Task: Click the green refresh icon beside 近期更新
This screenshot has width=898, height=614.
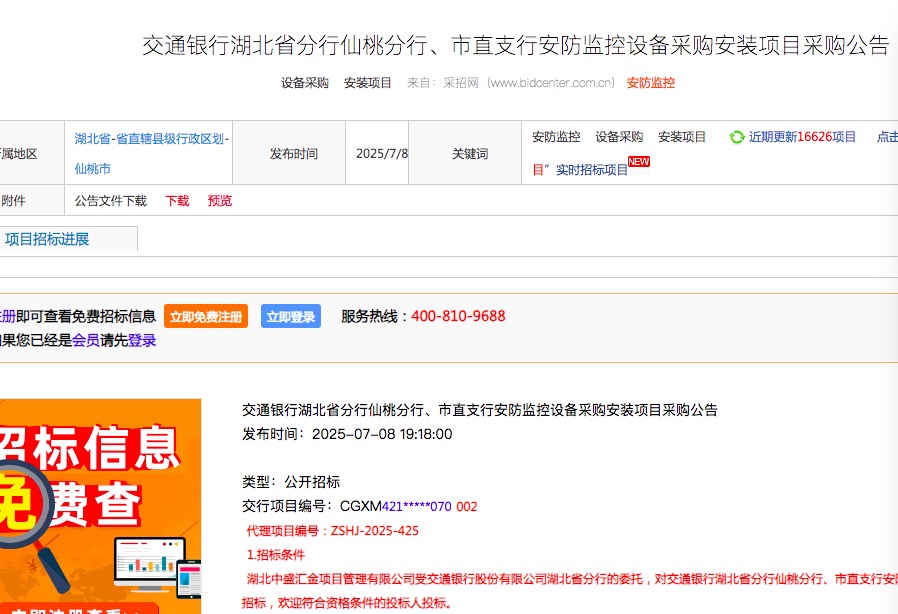Action: [736, 137]
